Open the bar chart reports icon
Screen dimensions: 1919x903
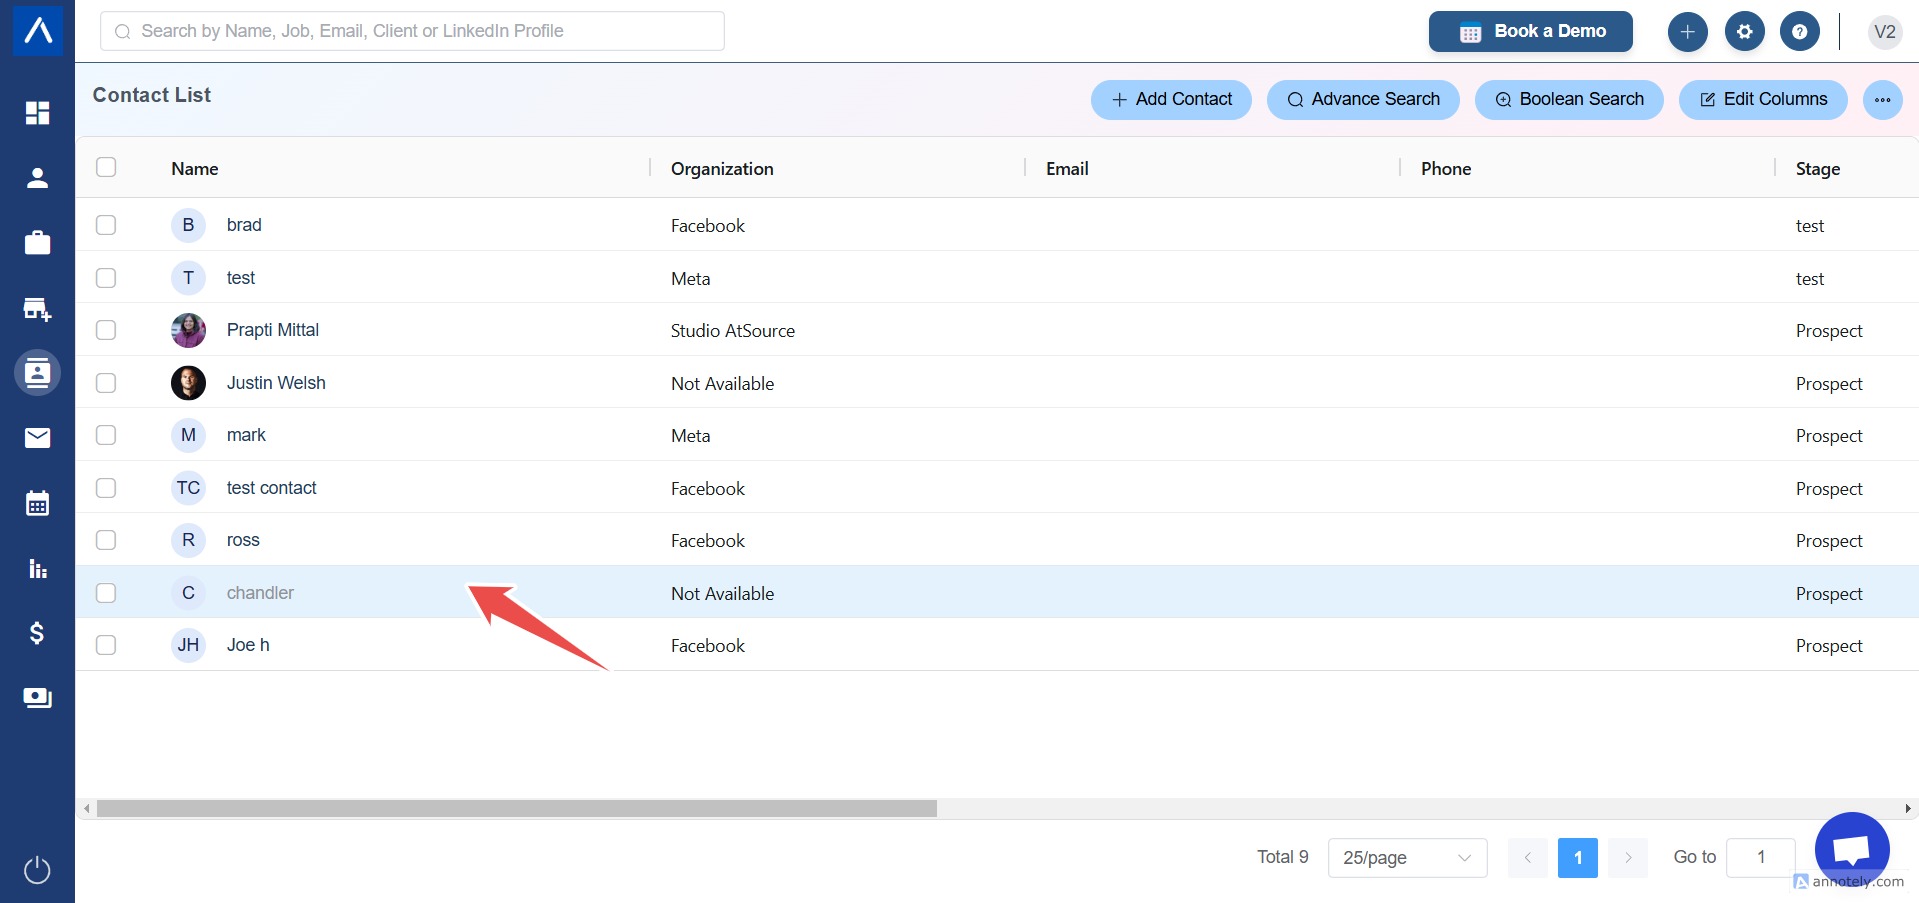tap(37, 569)
